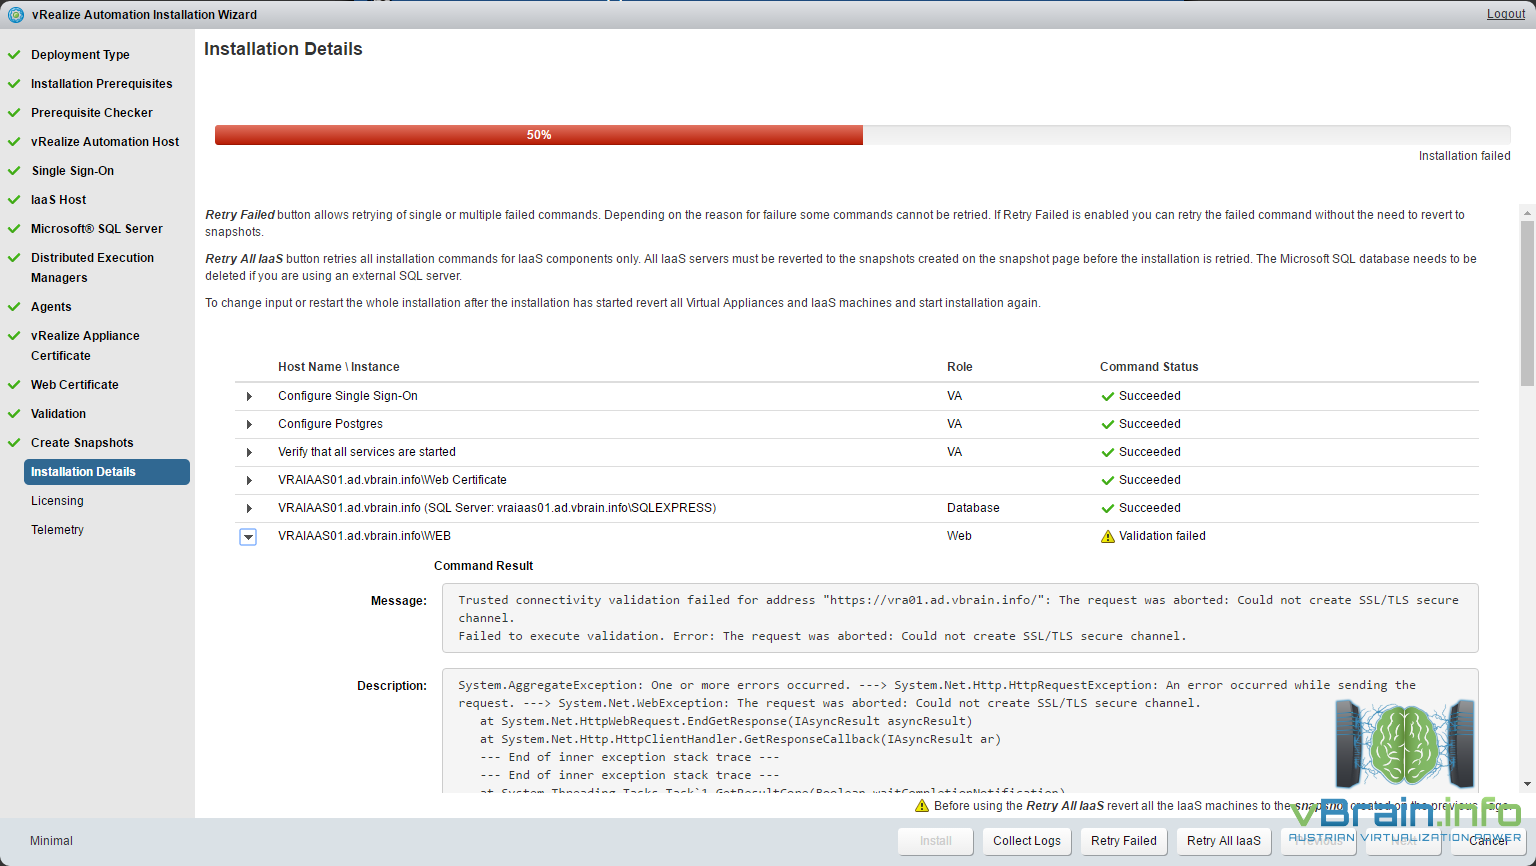1536x866 pixels.
Task: Click the checkmark beside Web Certificate step
Action: tap(14, 385)
